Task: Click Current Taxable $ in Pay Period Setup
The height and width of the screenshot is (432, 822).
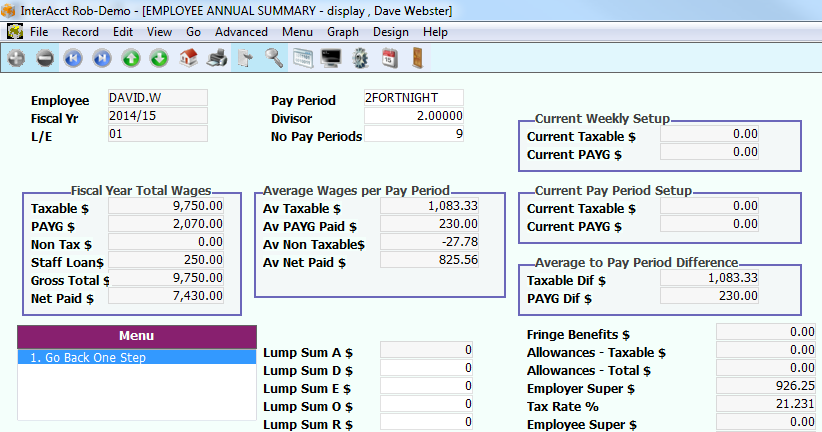Action: point(709,206)
